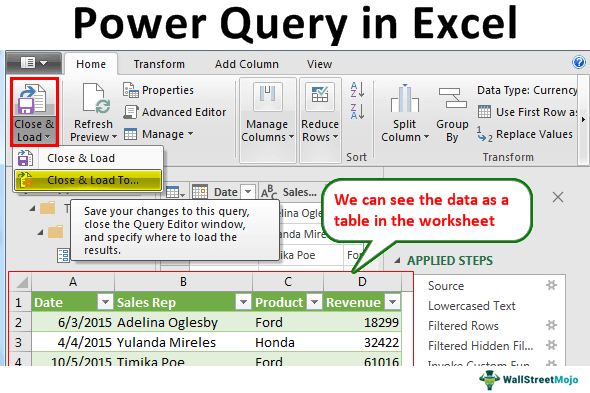Image resolution: width=590 pixels, height=393 pixels.
Task: Select the query table icon in tree
Action: click(x=63, y=255)
